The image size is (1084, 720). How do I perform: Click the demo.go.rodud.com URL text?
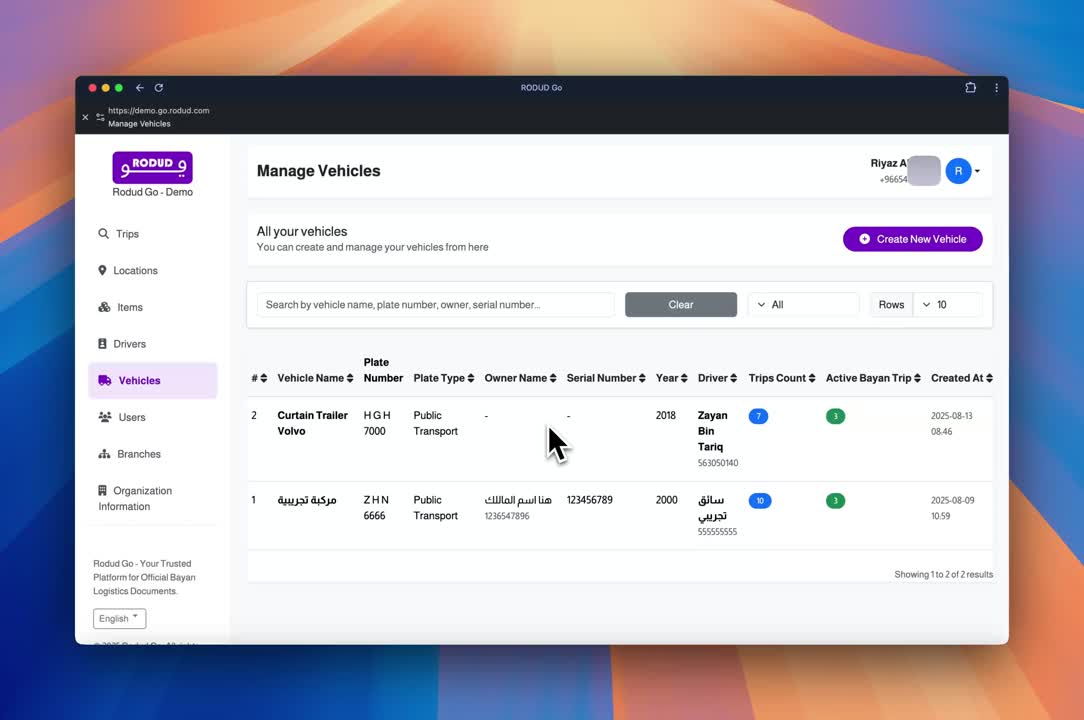tap(158, 111)
